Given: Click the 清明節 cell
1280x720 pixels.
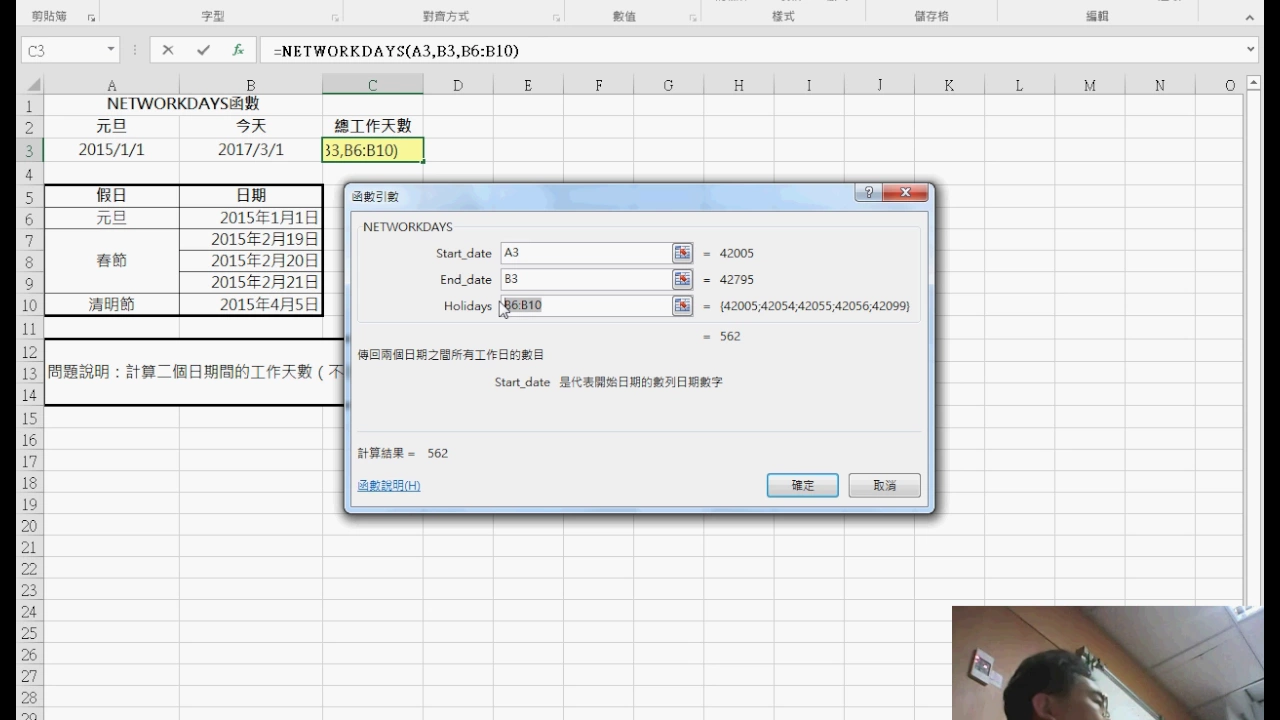Looking at the screenshot, I should (112, 305).
